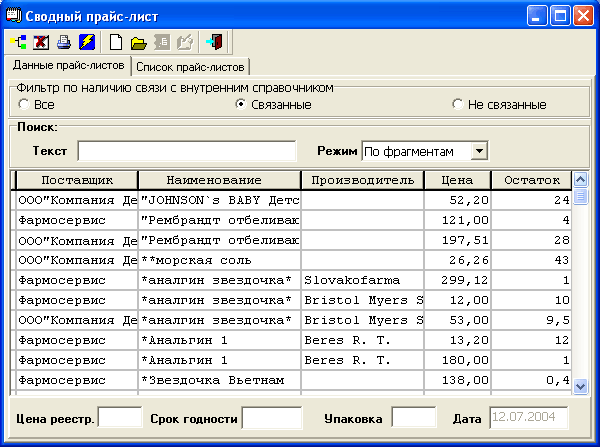Image resolution: width=600 pixels, height=447 pixels.
Task: Click the red X delete toolbar icon
Action: point(41,42)
